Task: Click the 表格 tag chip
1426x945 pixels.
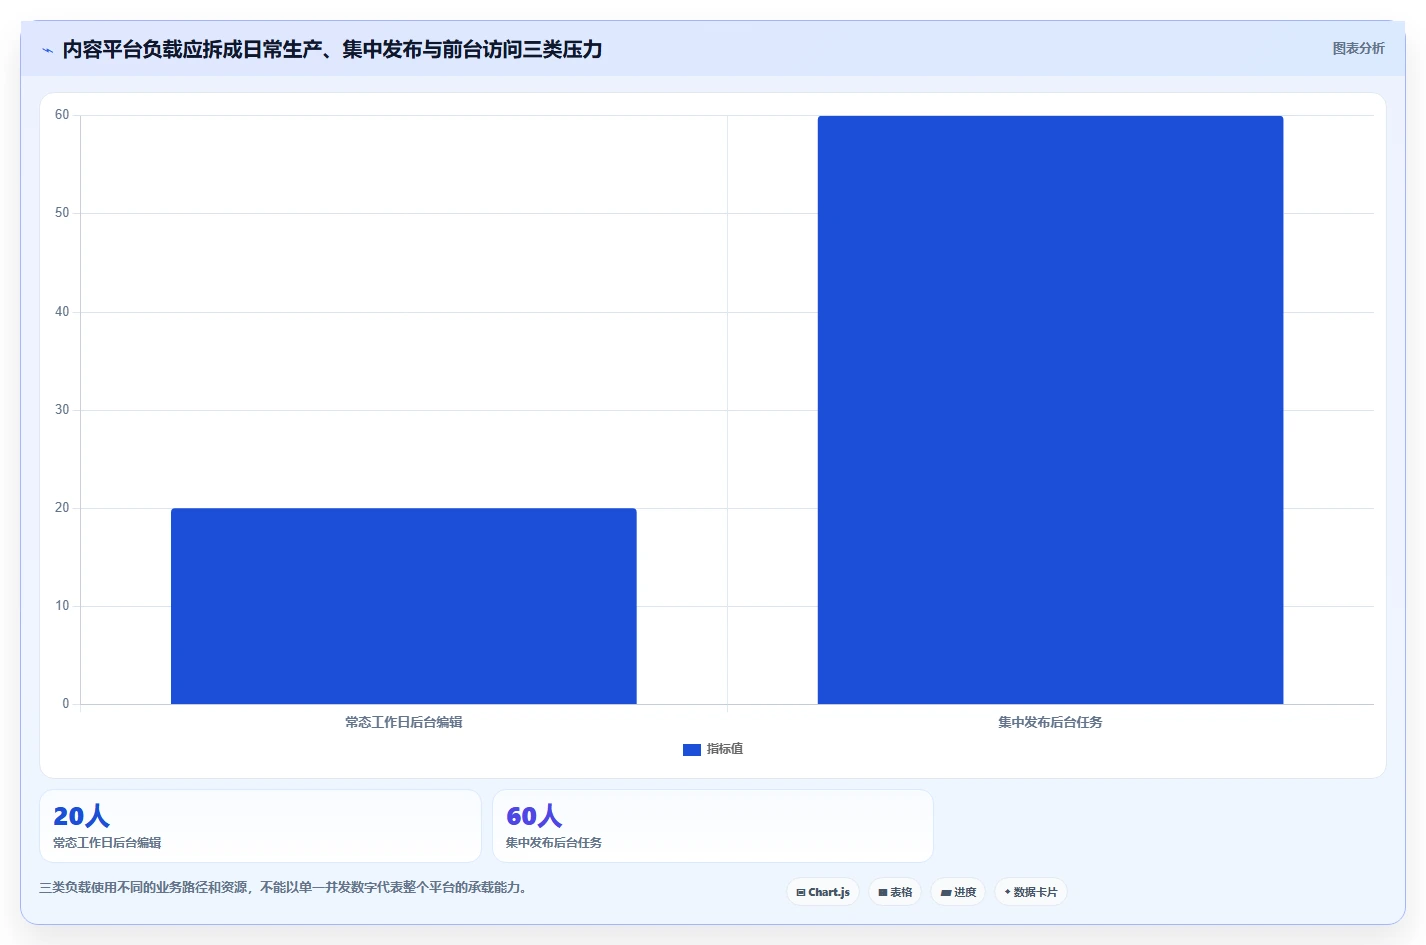Action: [x=895, y=892]
